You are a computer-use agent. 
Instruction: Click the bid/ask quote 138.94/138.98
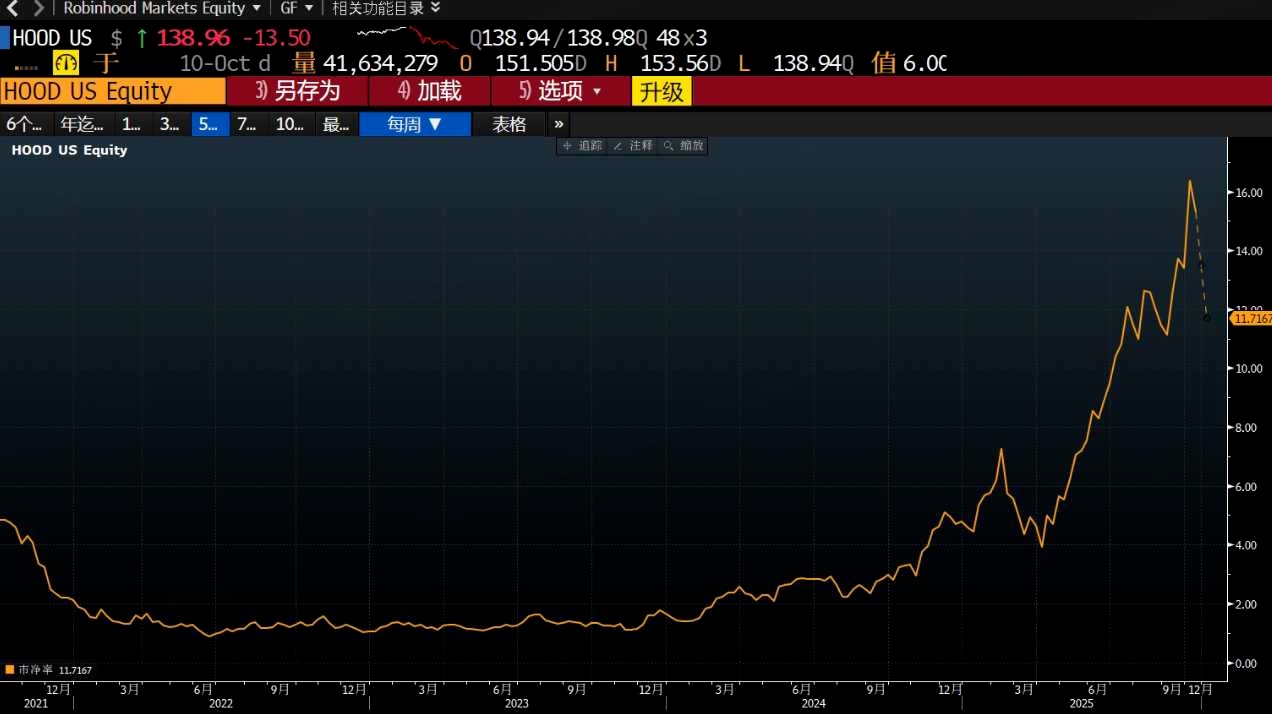(x=558, y=38)
